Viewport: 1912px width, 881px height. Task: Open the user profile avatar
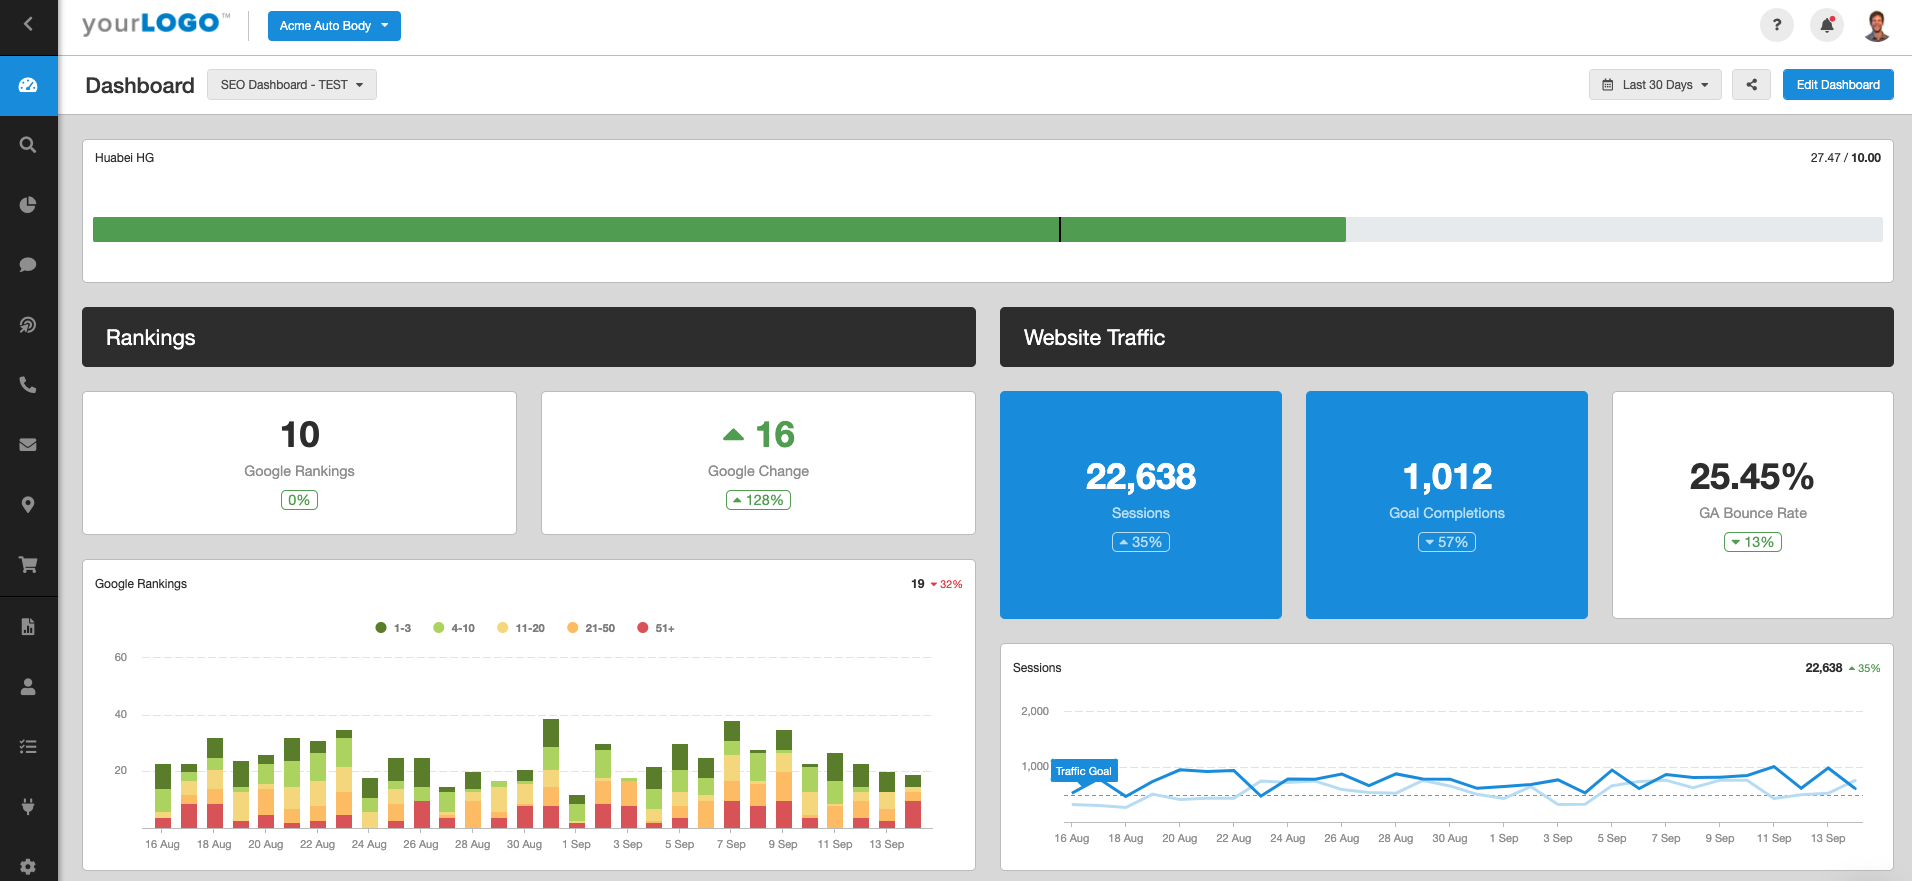[1877, 25]
